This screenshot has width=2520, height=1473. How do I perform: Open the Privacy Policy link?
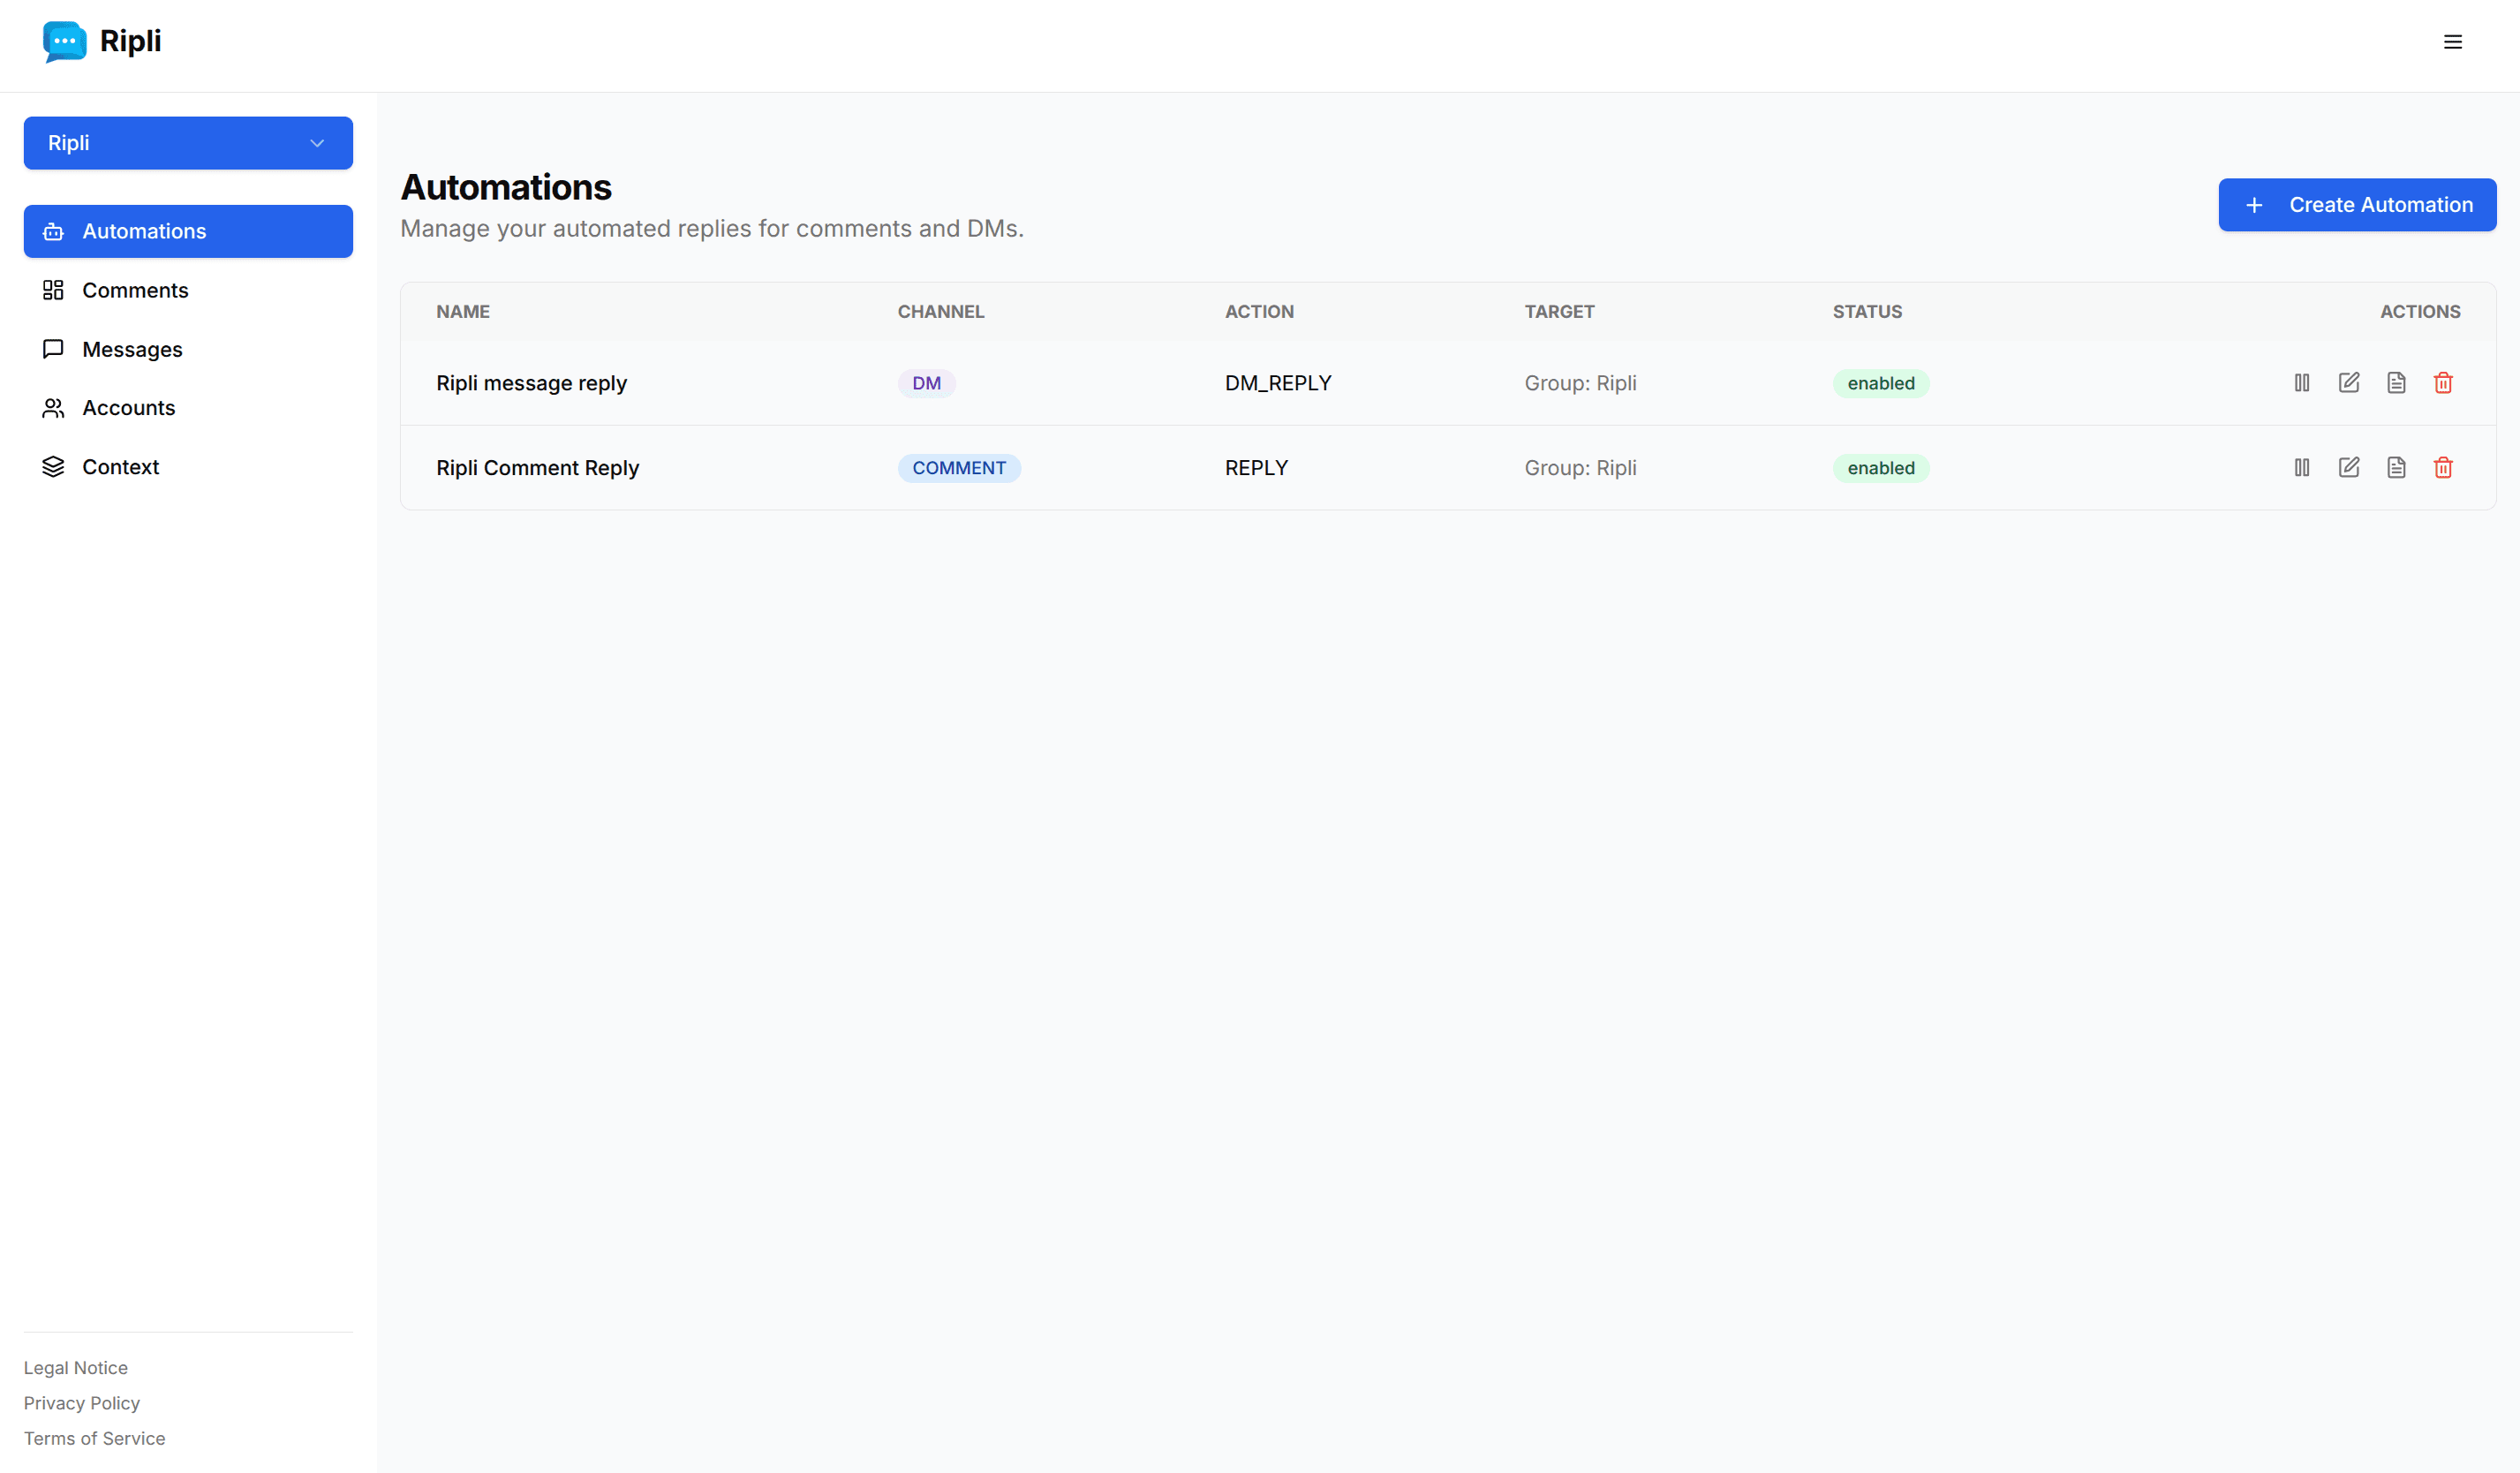click(82, 1403)
